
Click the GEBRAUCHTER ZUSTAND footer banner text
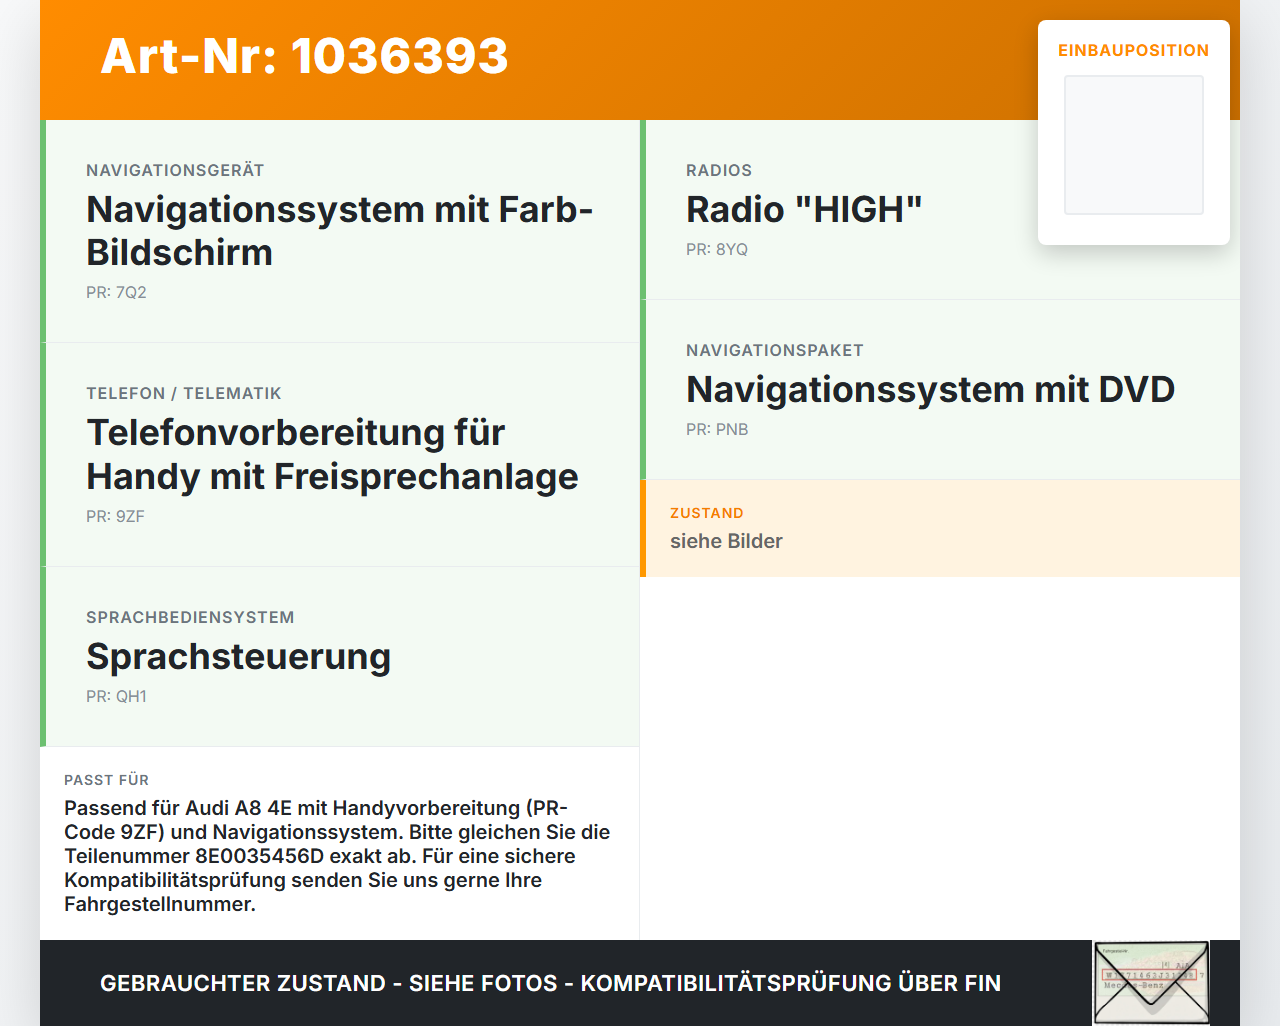550,983
